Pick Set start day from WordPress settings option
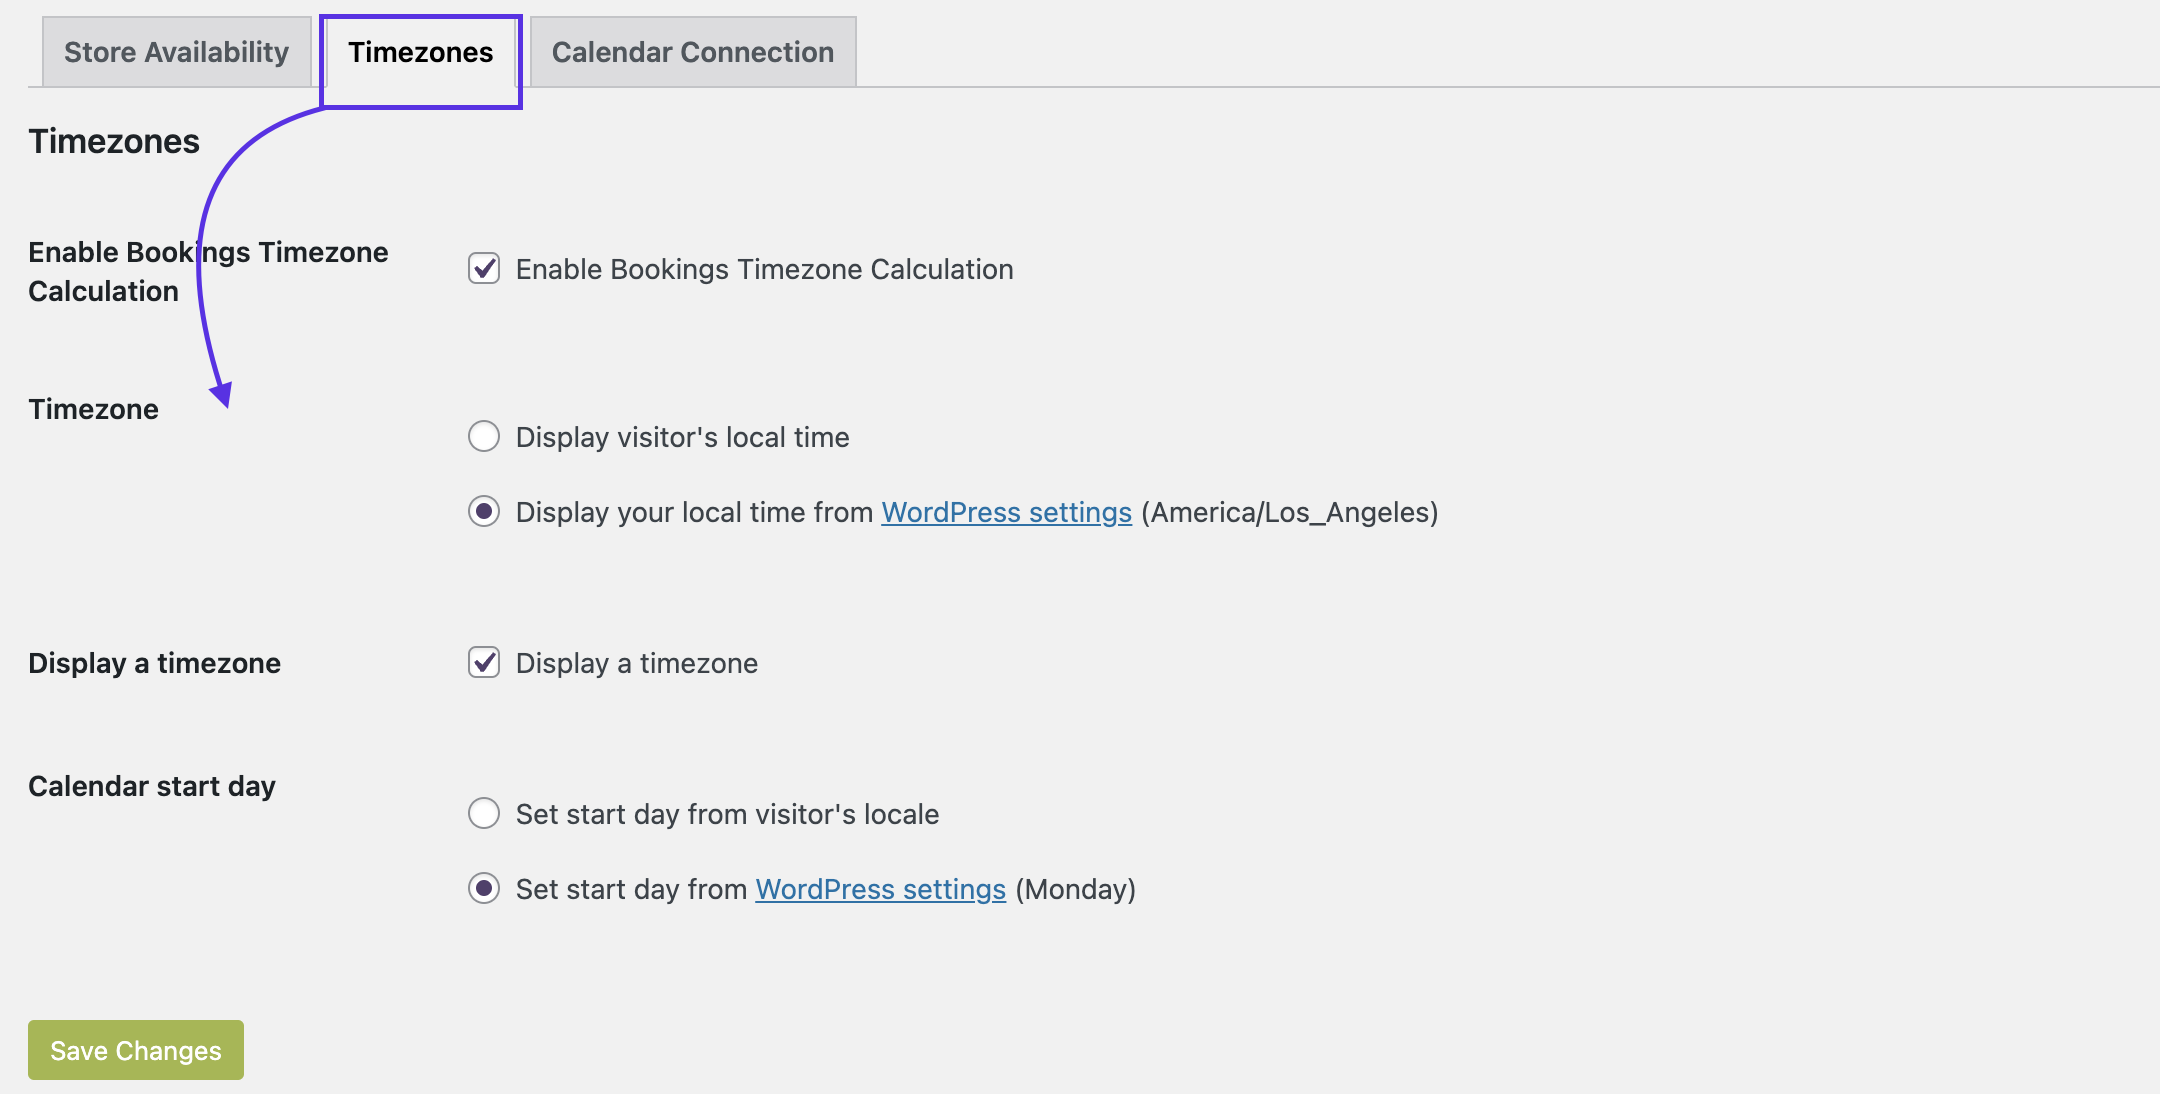This screenshot has width=2160, height=1094. (x=483, y=888)
